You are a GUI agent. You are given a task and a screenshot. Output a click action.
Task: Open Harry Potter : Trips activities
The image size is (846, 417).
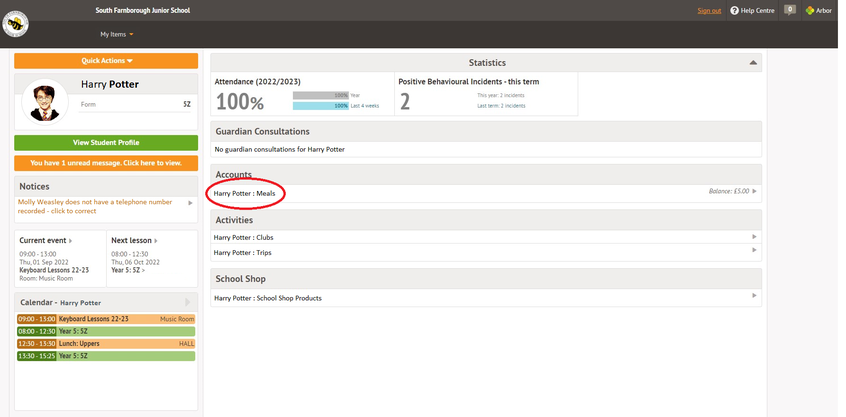coord(242,252)
